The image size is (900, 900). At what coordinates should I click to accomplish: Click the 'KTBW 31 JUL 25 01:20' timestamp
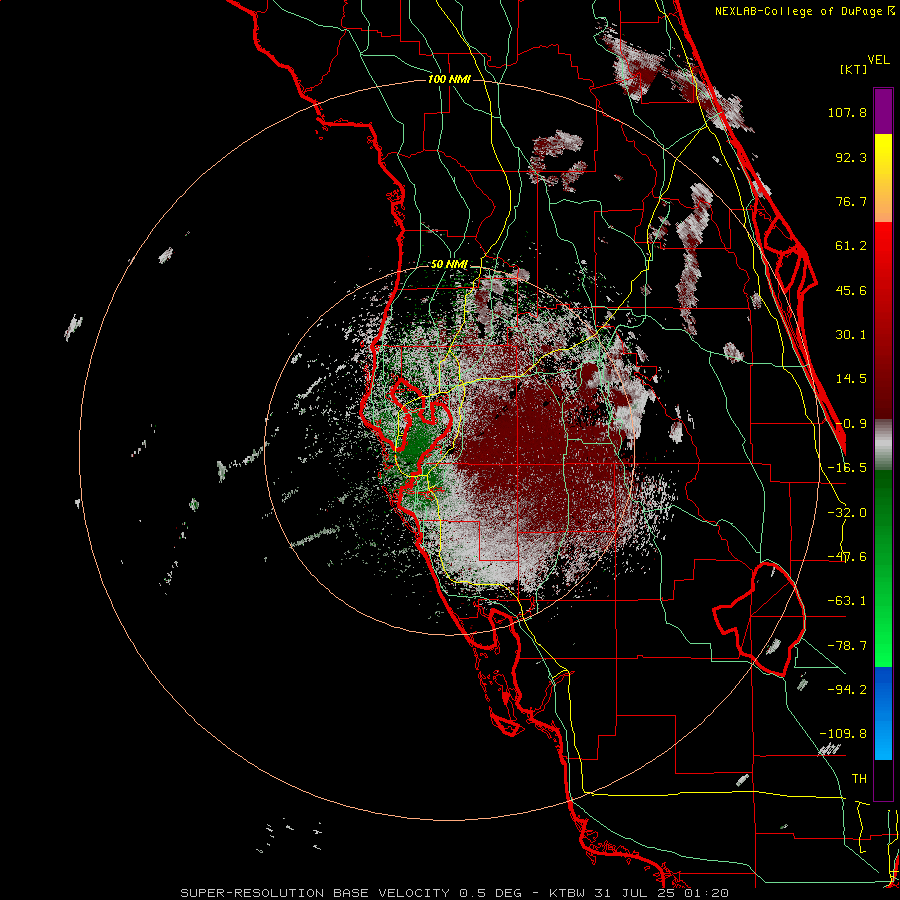click(x=639, y=893)
